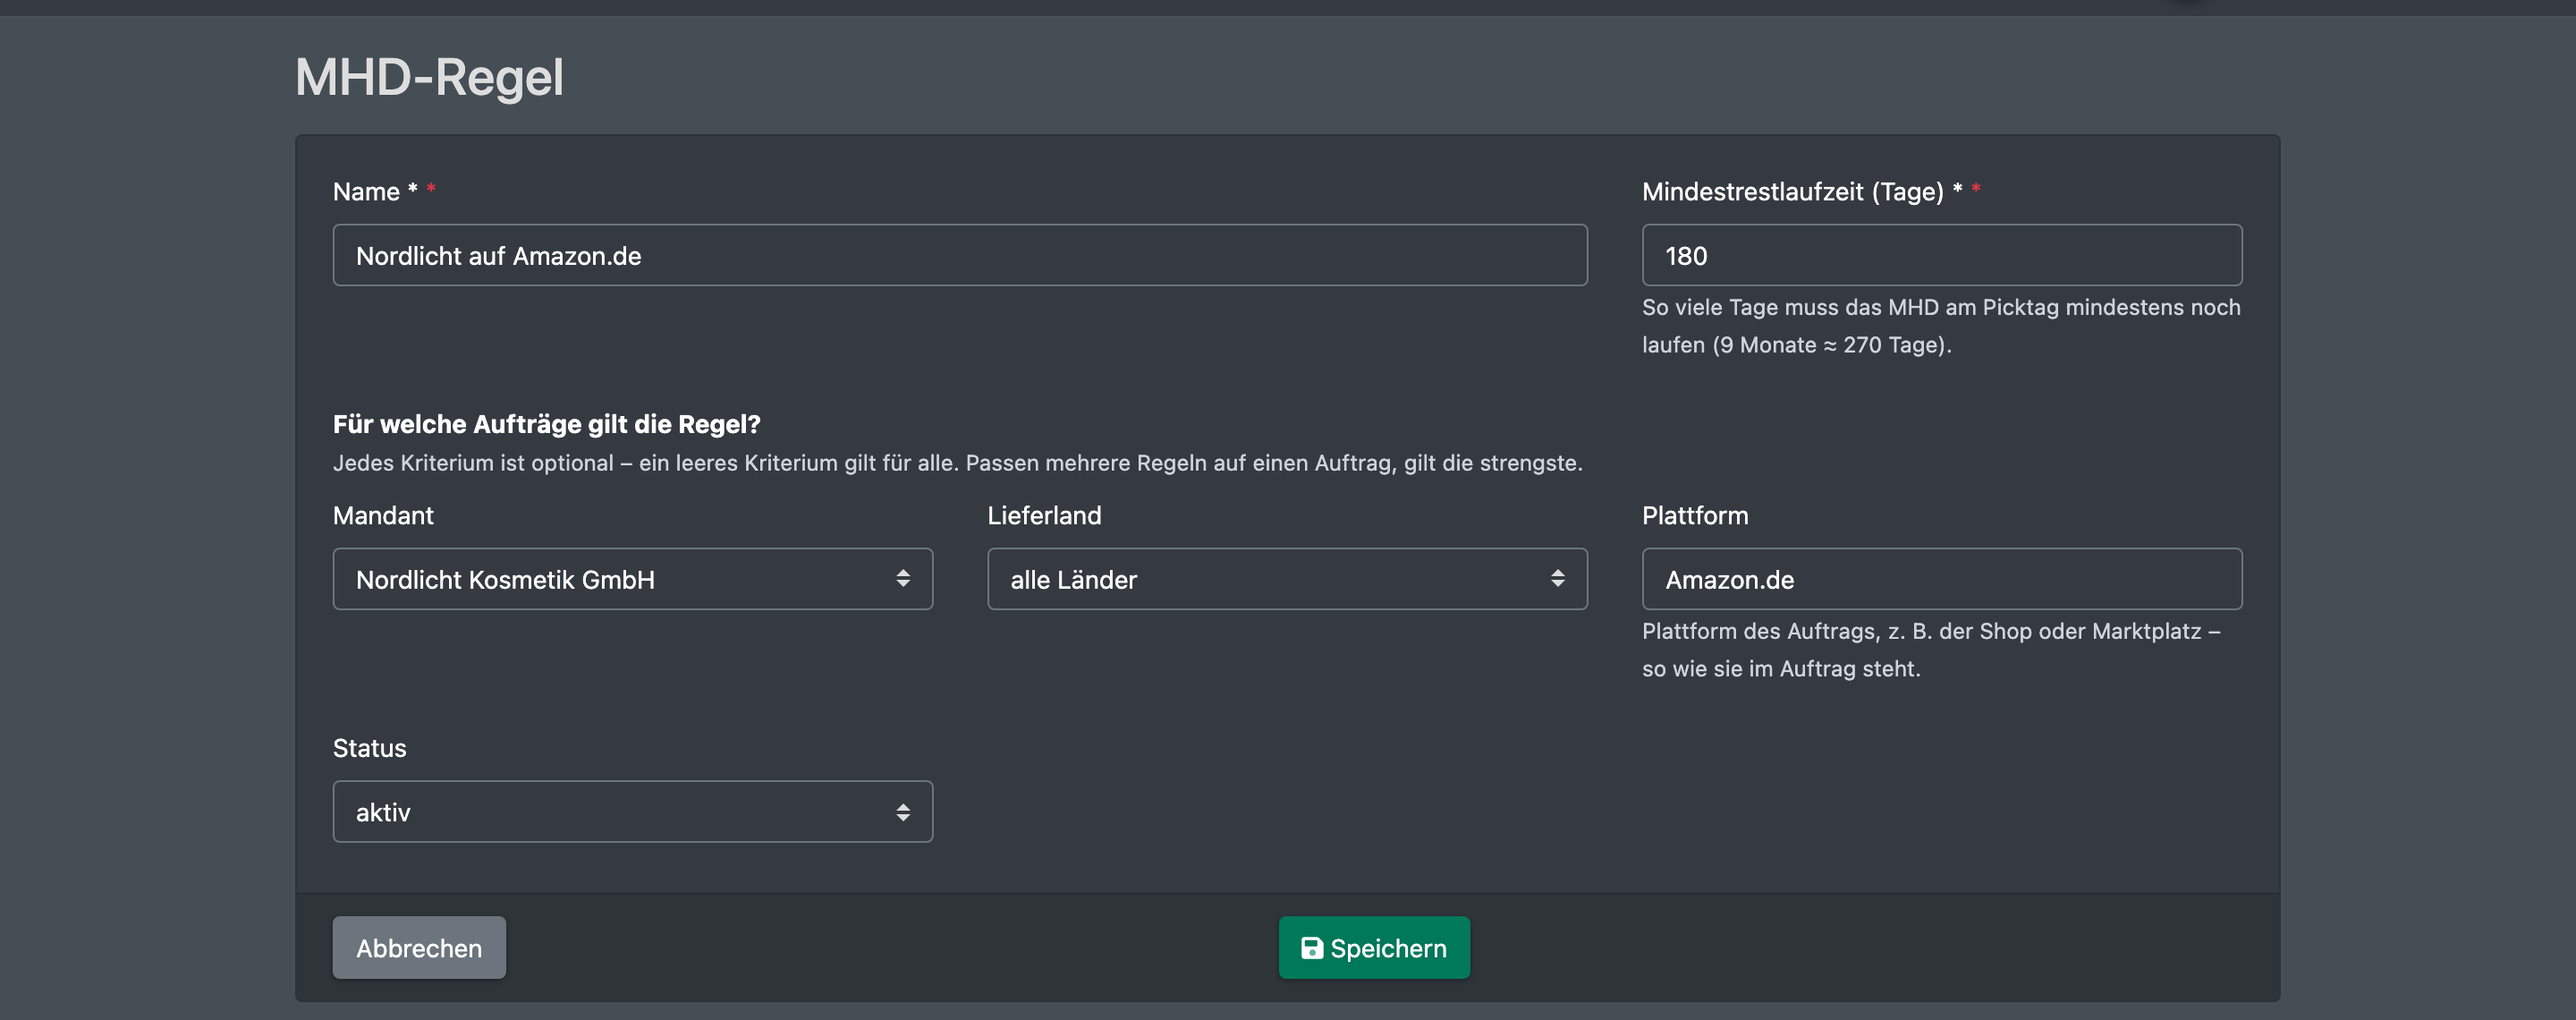
Task: Click the 'Plattform' label
Action: tap(1695, 515)
